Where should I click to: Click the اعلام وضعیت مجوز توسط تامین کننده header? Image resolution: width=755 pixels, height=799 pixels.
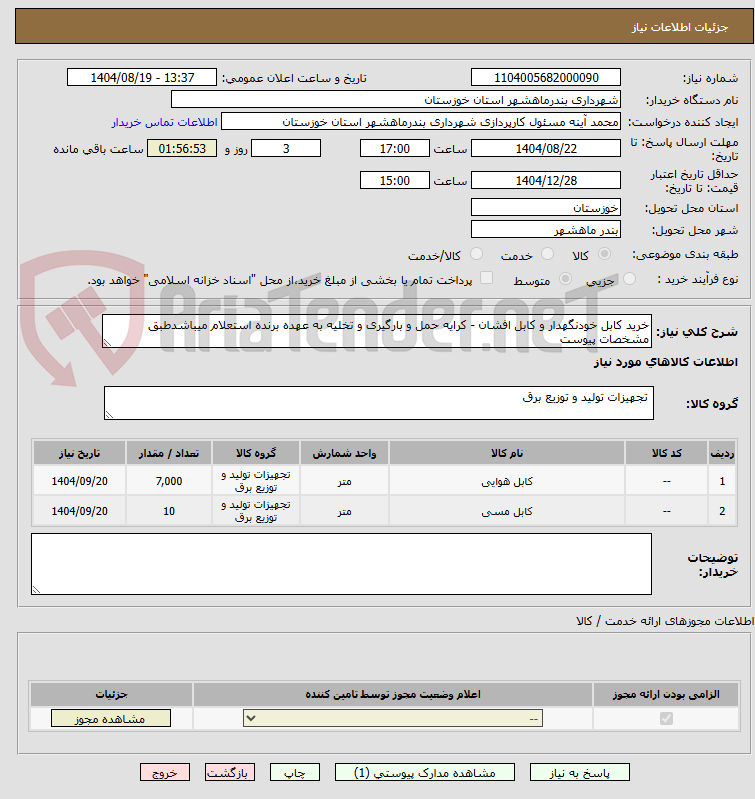(x=393, y=694)
